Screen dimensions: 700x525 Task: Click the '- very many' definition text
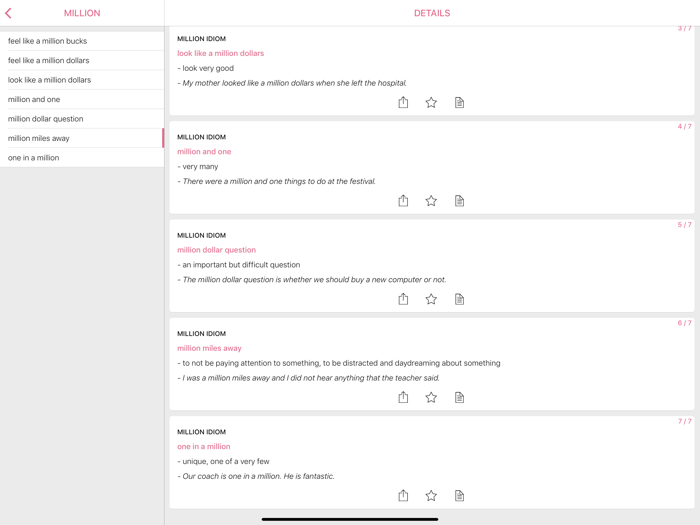[198, 167]
